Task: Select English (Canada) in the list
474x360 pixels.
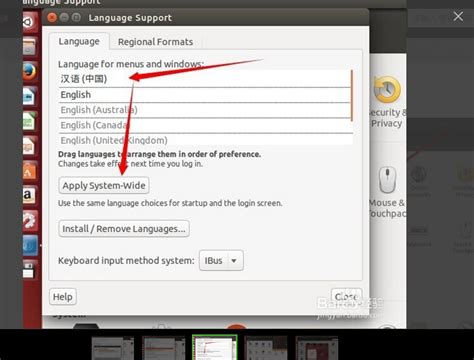Action: click(x=204, y=125)
